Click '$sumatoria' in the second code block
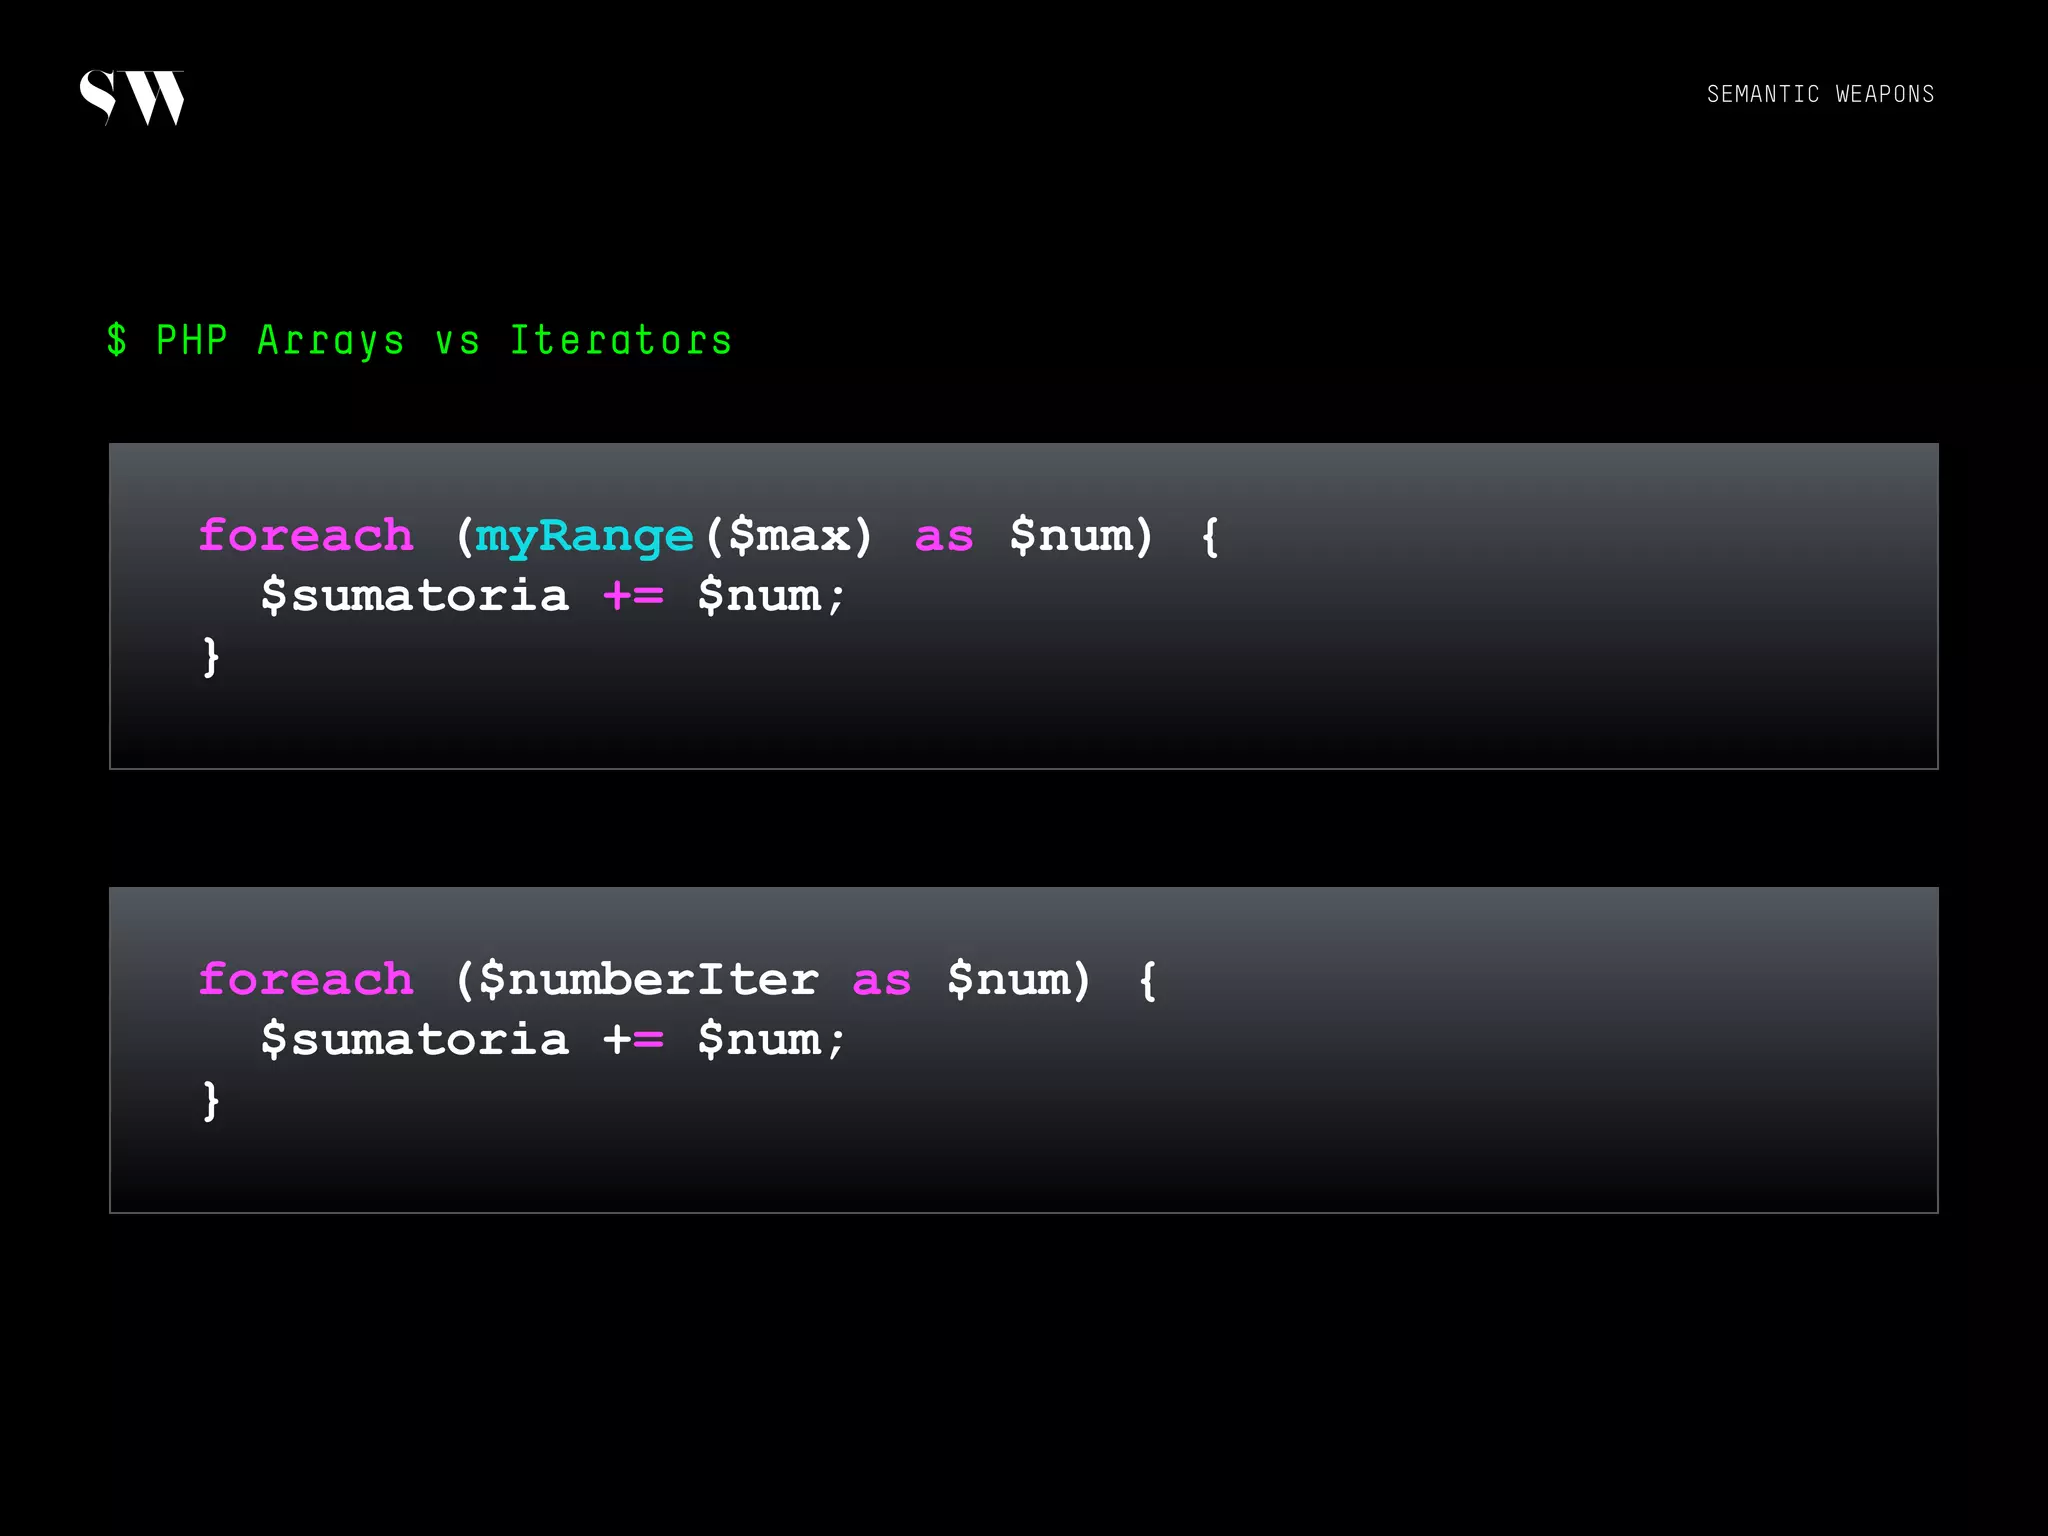 tap(415, 1040)
